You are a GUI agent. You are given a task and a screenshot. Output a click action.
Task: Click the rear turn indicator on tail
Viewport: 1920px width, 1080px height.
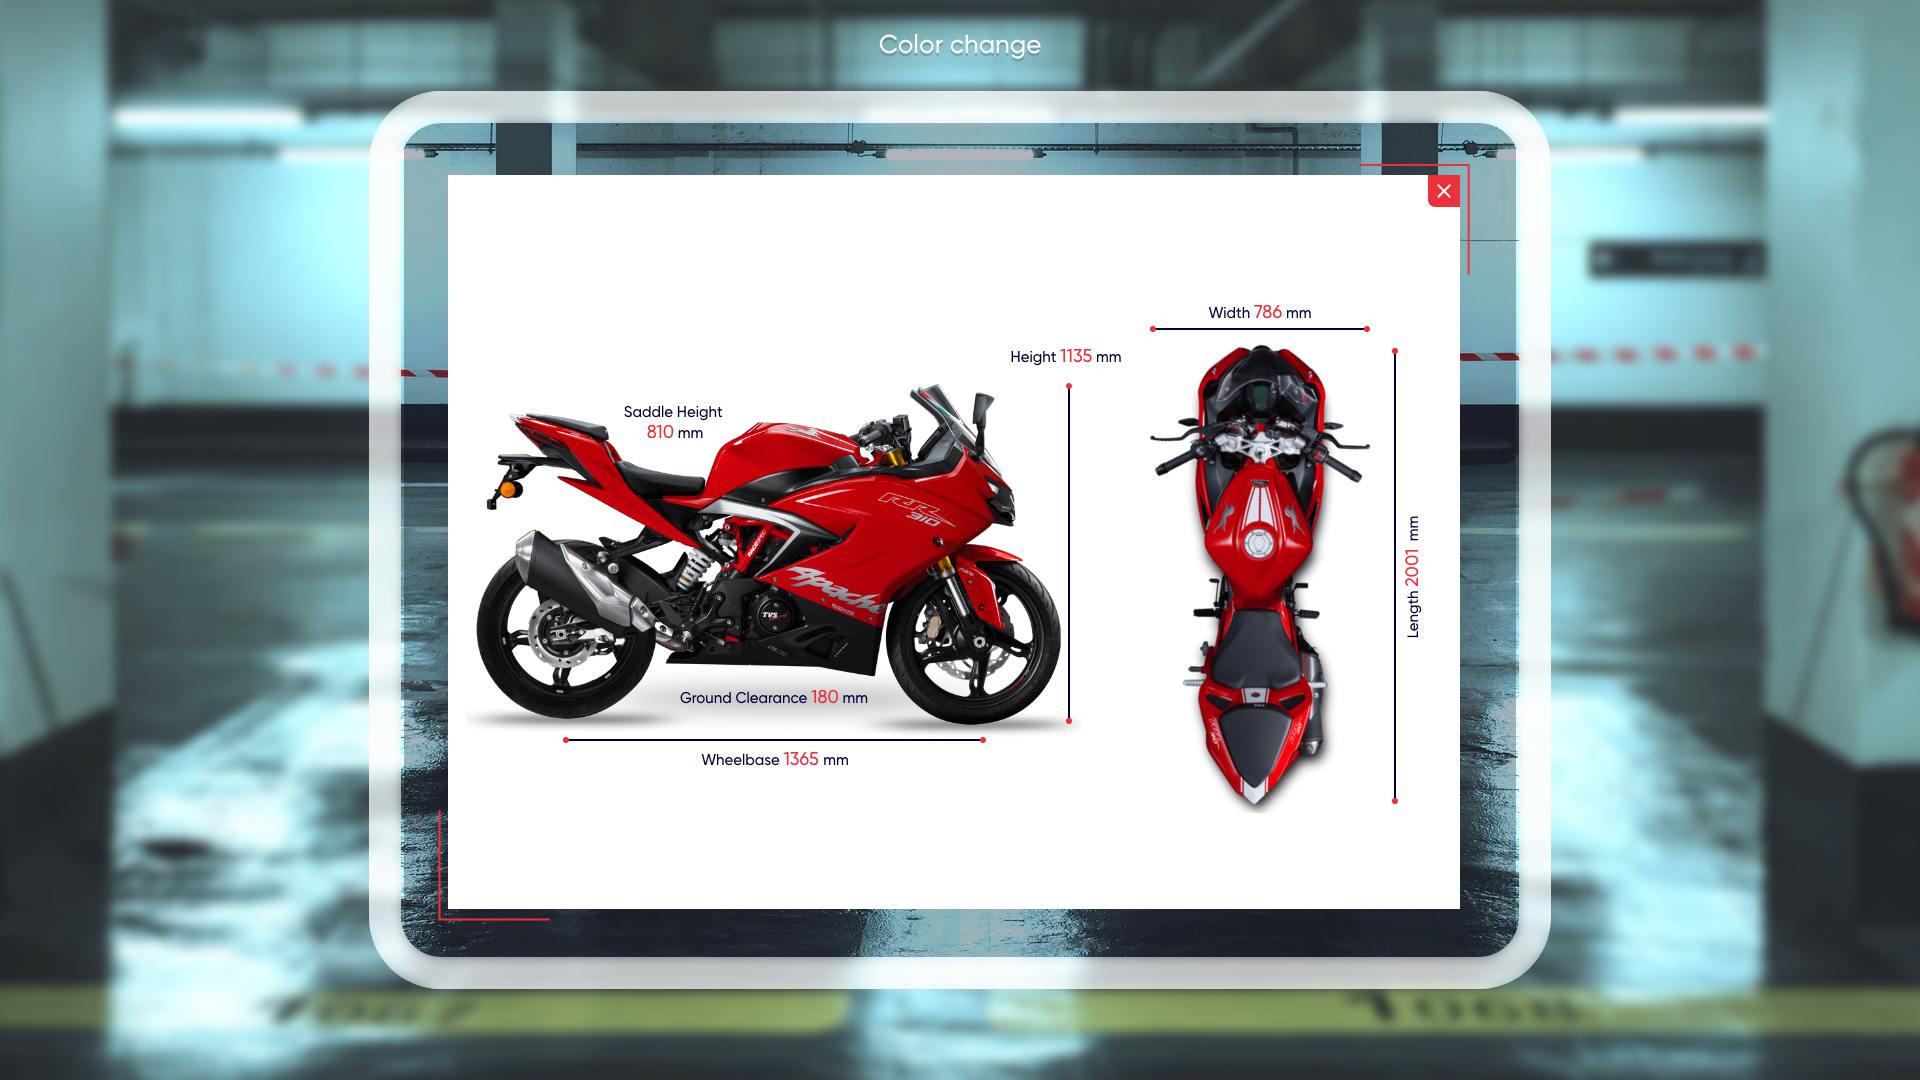pos(510,490)
